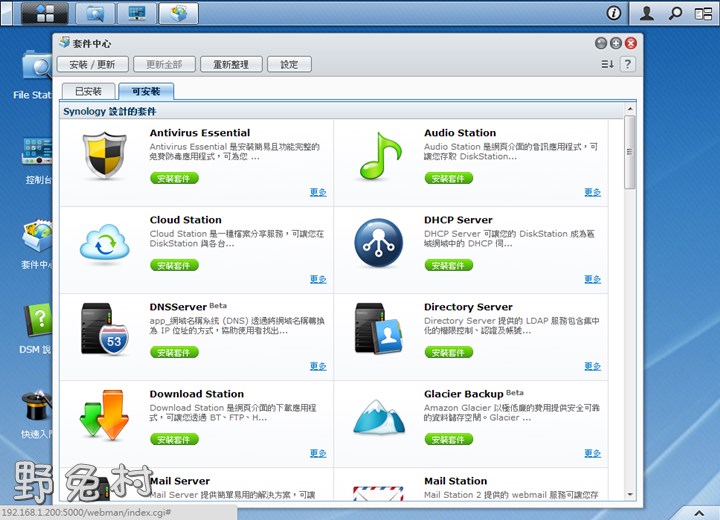Viewport: 720px width, 520px height.
Task: Install the Download Station package
Action: pos(174,440)
